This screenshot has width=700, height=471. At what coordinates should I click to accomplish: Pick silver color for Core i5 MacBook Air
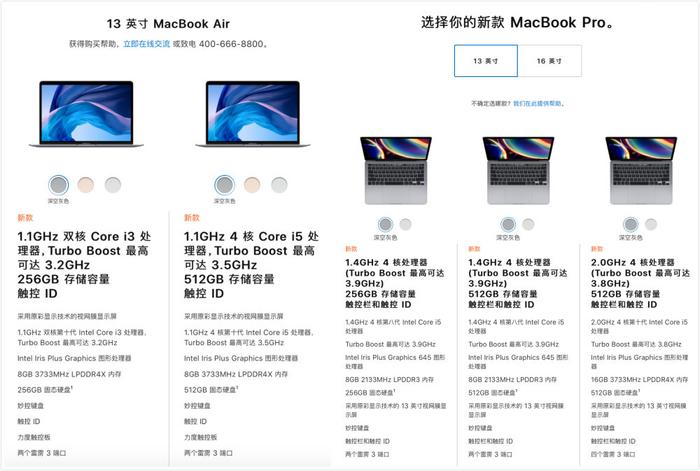[x=279, y=184]
